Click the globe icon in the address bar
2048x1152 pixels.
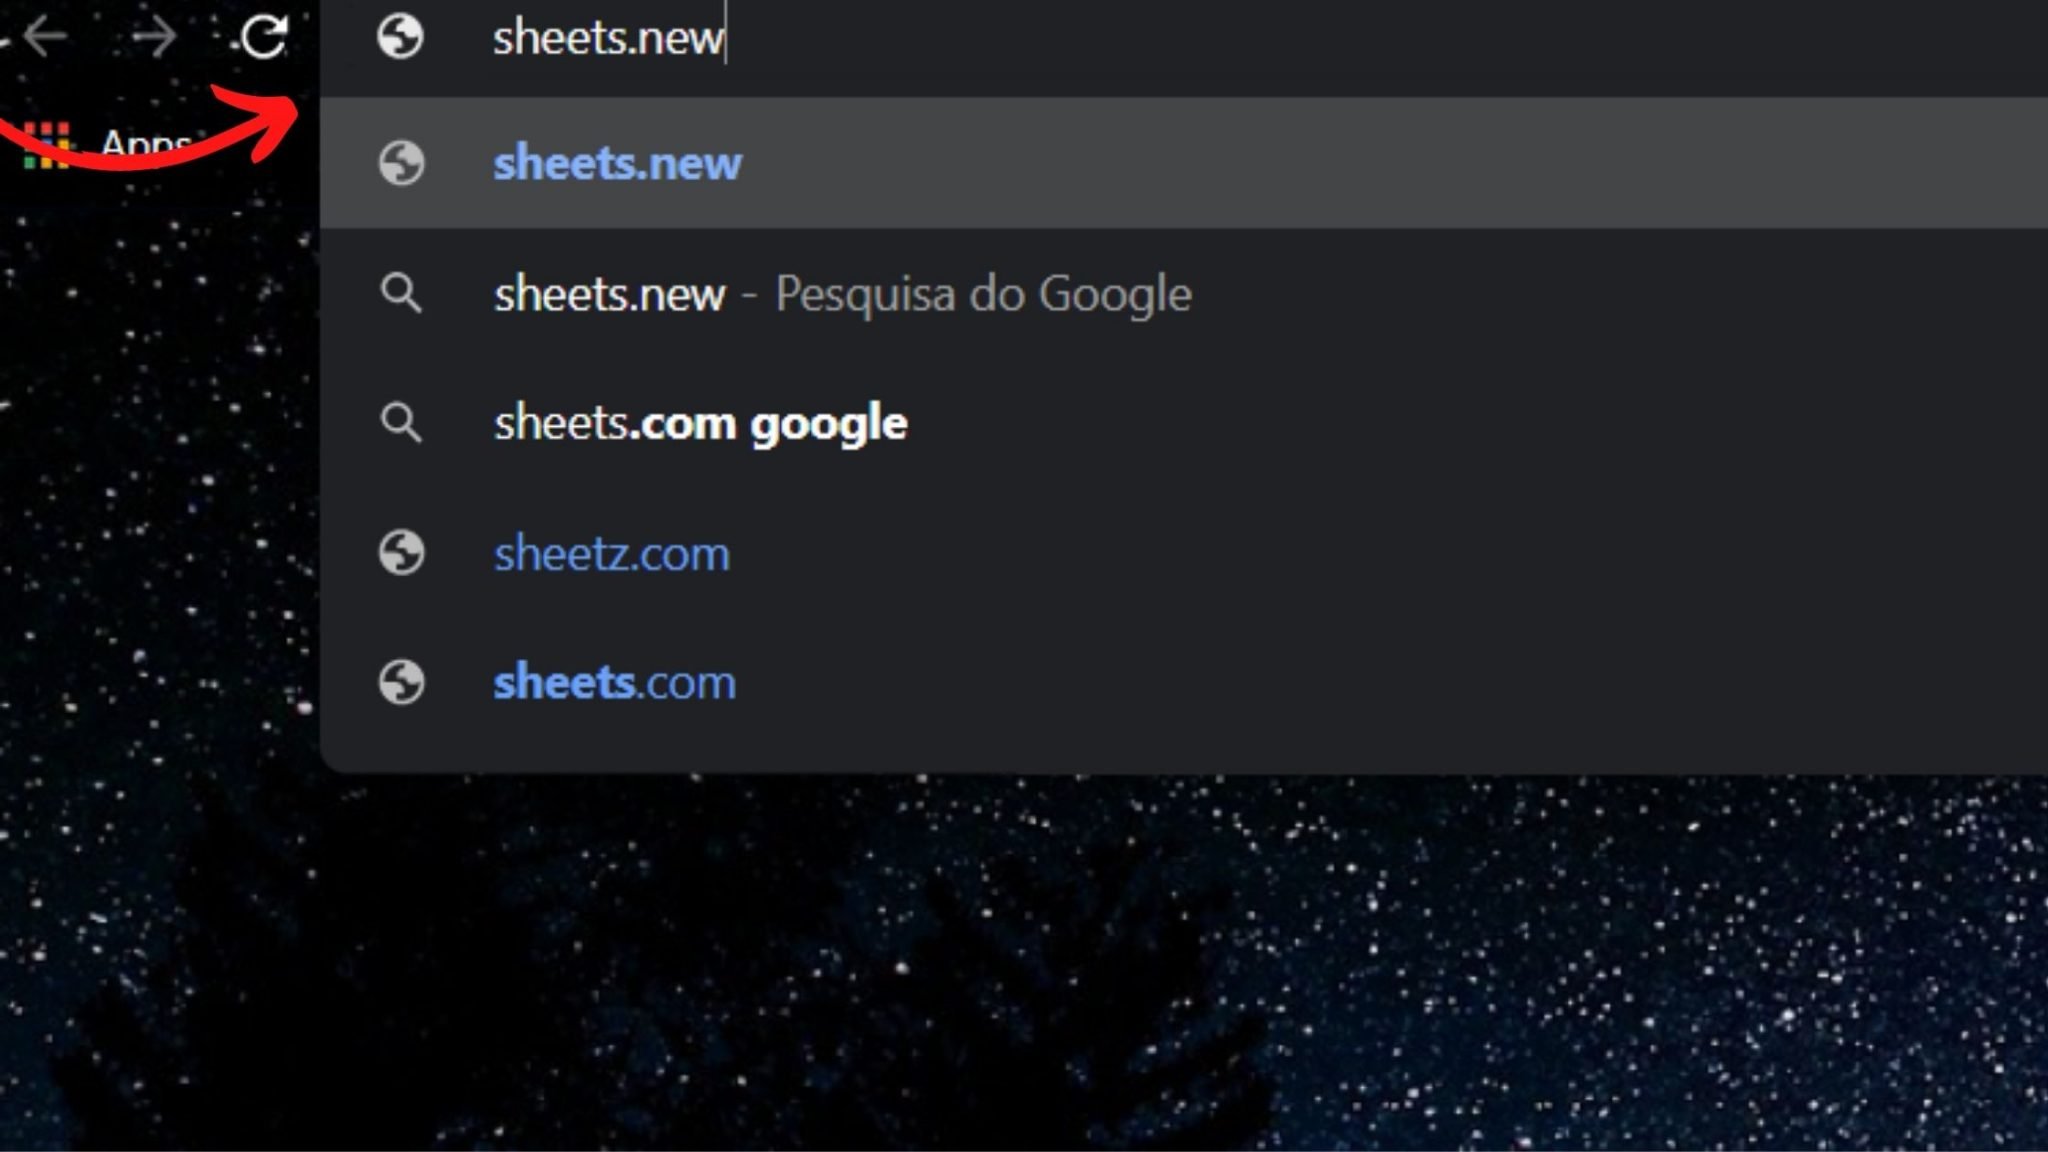click(x=400, y=37)
